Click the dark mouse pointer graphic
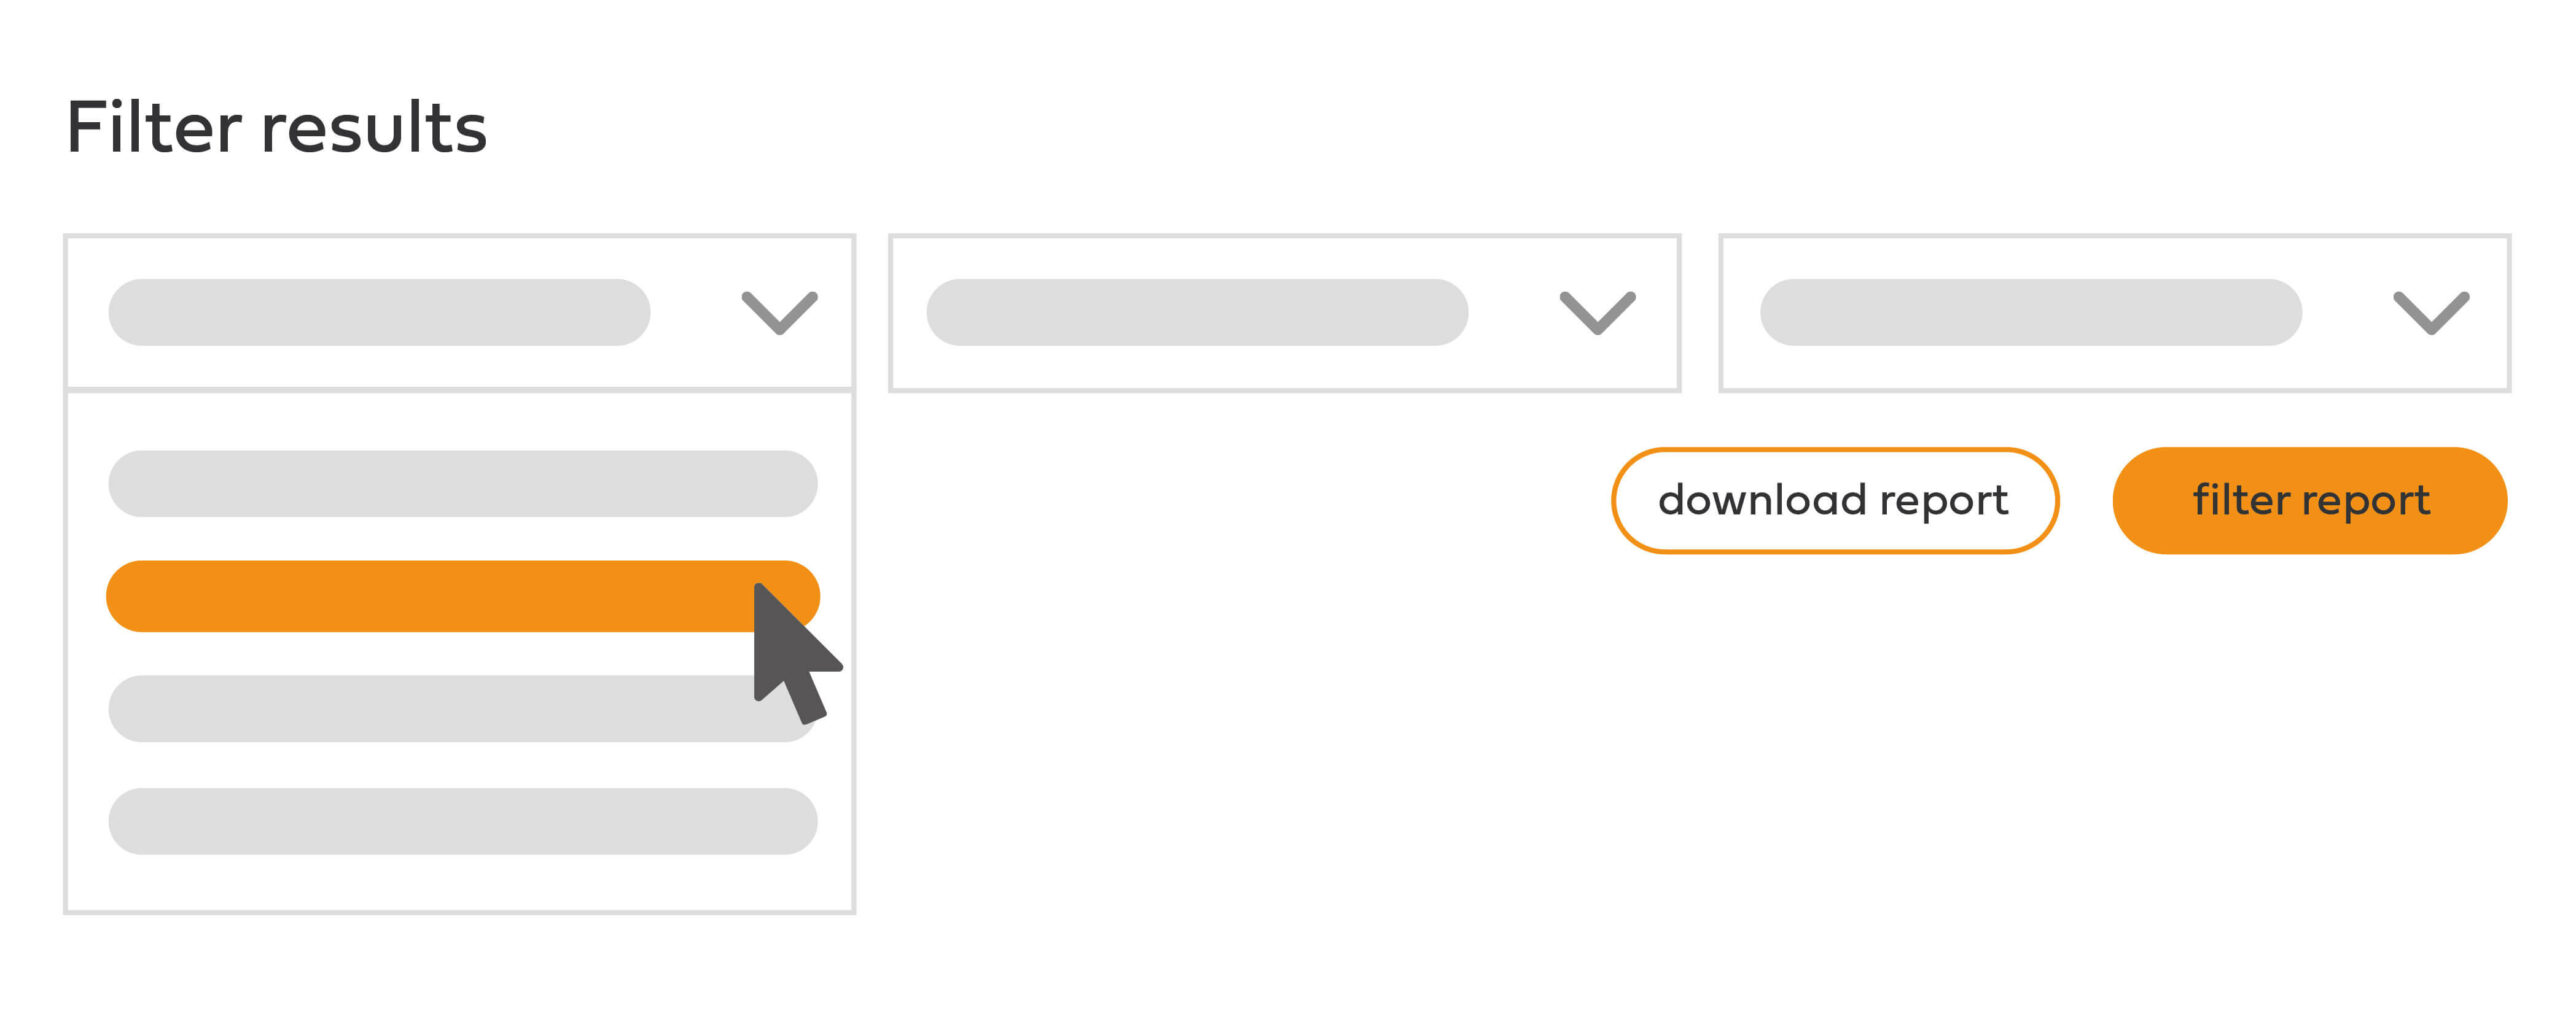The width and height of the screenshot is (2560, 1024). pyautogui.click(x=792, y=652)
